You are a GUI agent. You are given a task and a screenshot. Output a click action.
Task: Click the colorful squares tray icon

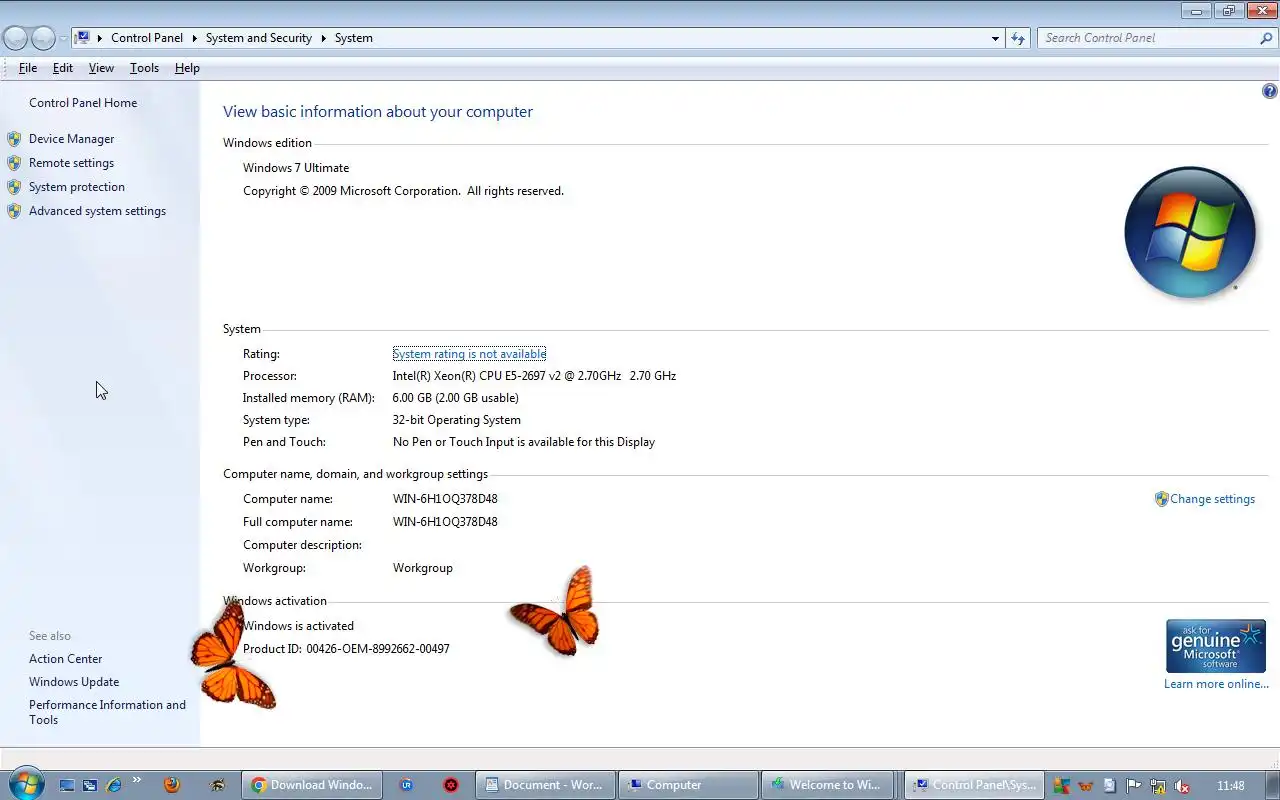click(1061, 786)
